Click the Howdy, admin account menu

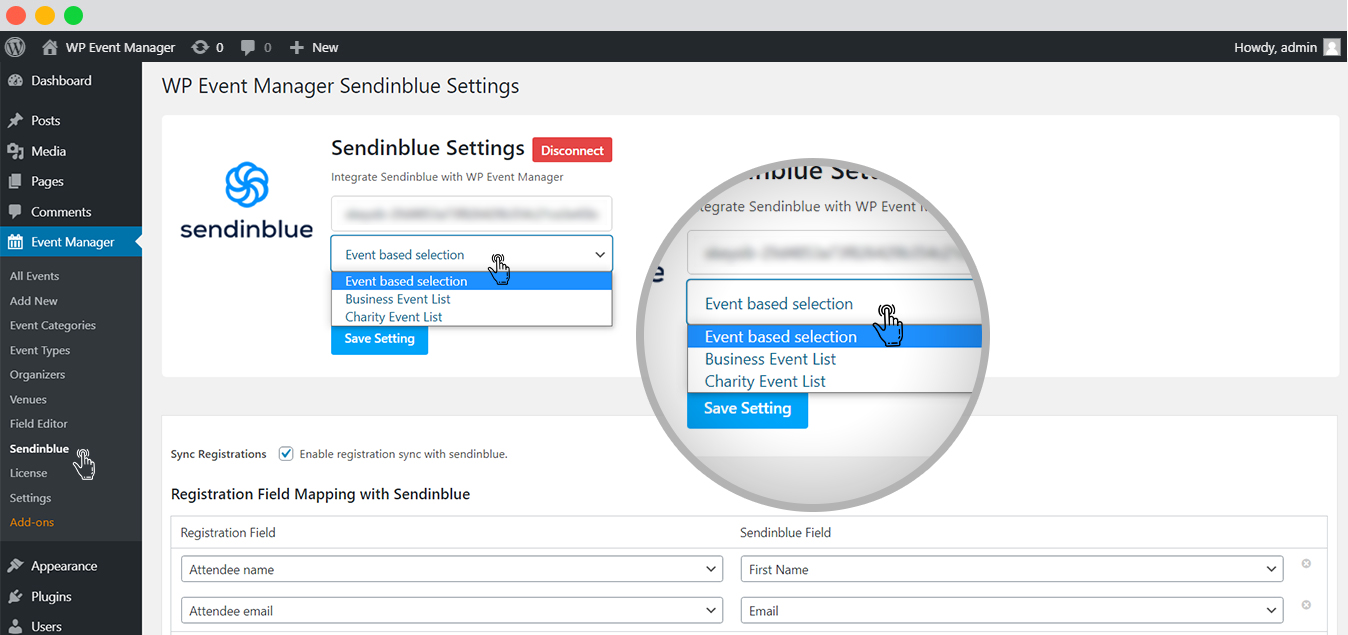pyautogui.click(x=1287, y=47)
